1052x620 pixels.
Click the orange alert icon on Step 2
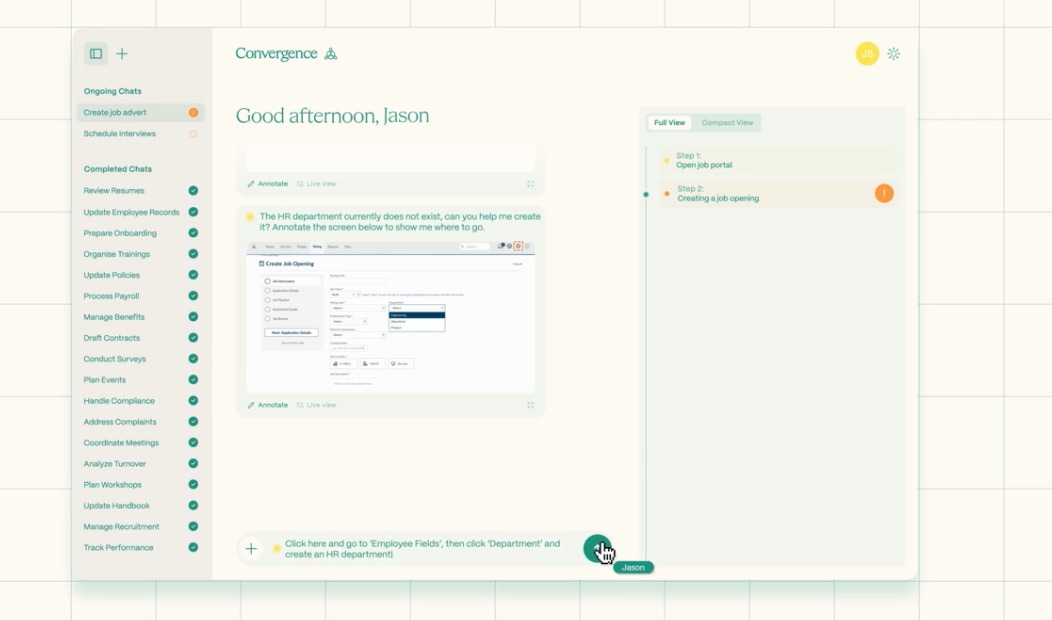pyautogui.click(x=883, y=193)
